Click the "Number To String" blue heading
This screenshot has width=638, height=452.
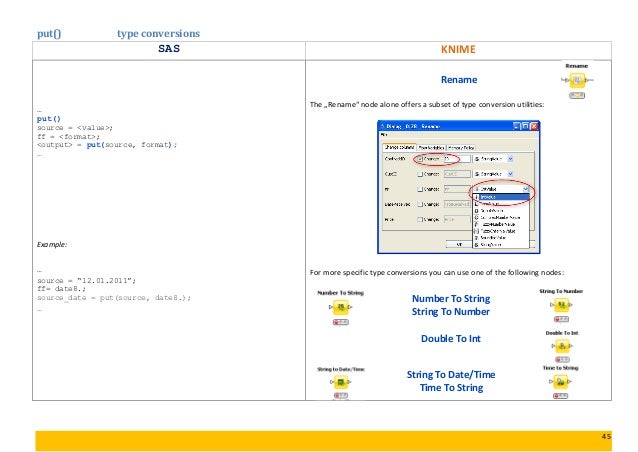[x=451, y=298]
